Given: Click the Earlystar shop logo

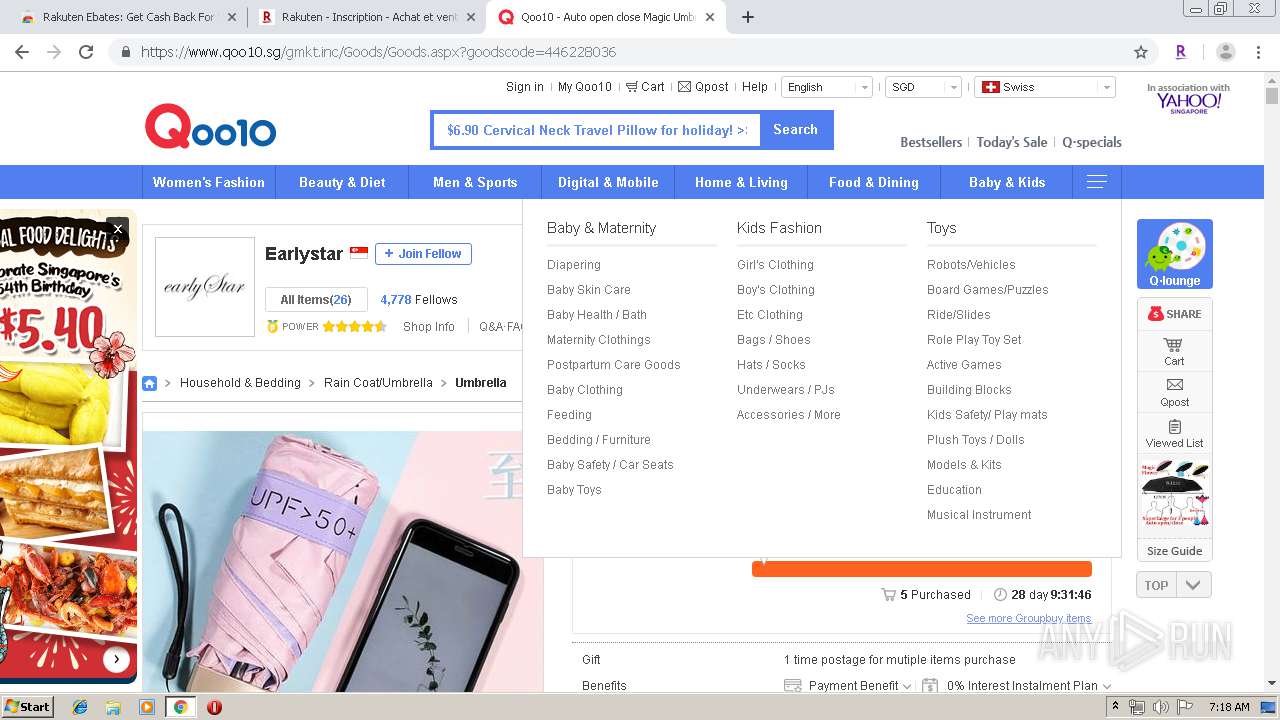Looking at the screenshot, I should 205,287.
